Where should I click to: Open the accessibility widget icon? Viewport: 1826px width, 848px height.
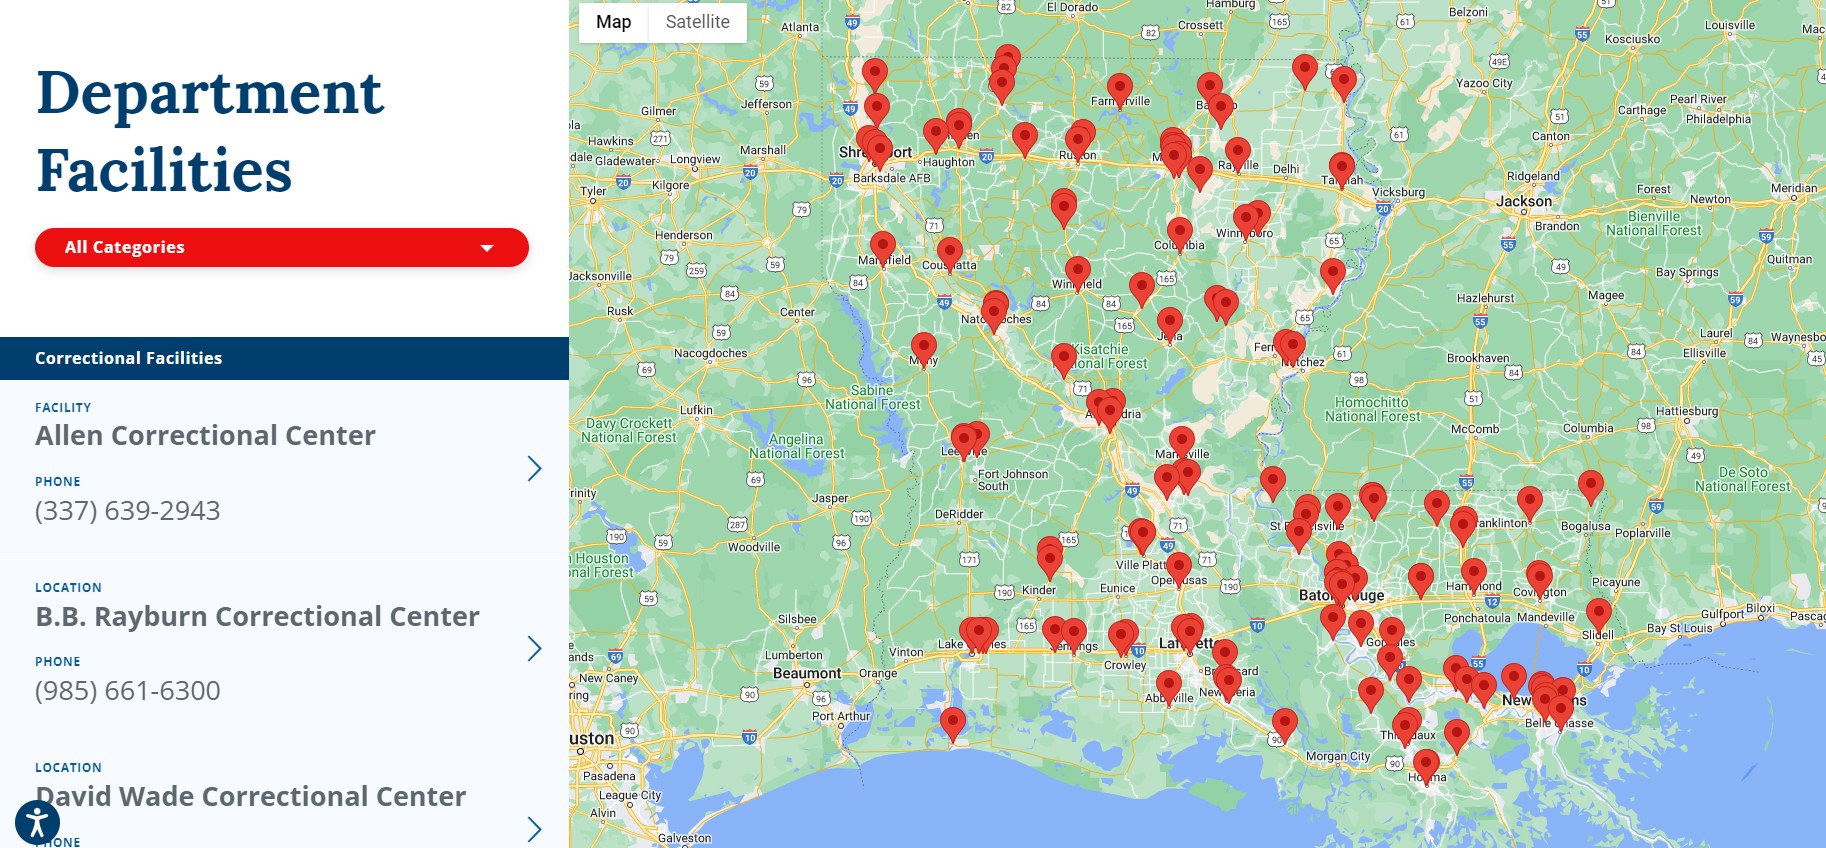pos(37,823)
